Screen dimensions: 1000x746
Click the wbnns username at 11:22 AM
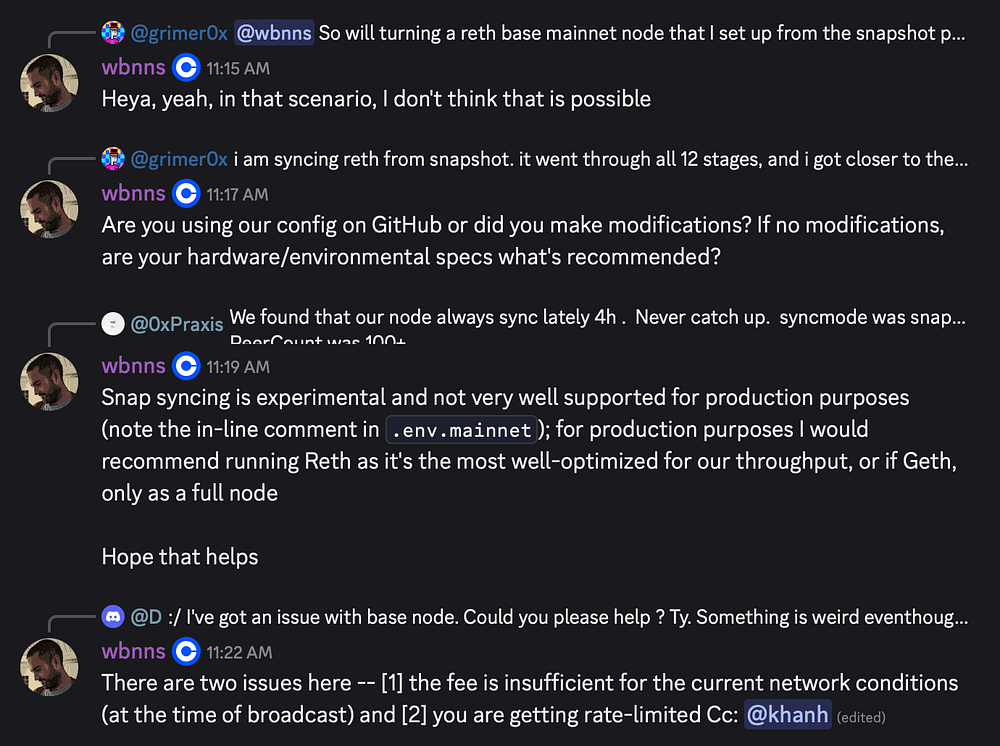point(133,651)
